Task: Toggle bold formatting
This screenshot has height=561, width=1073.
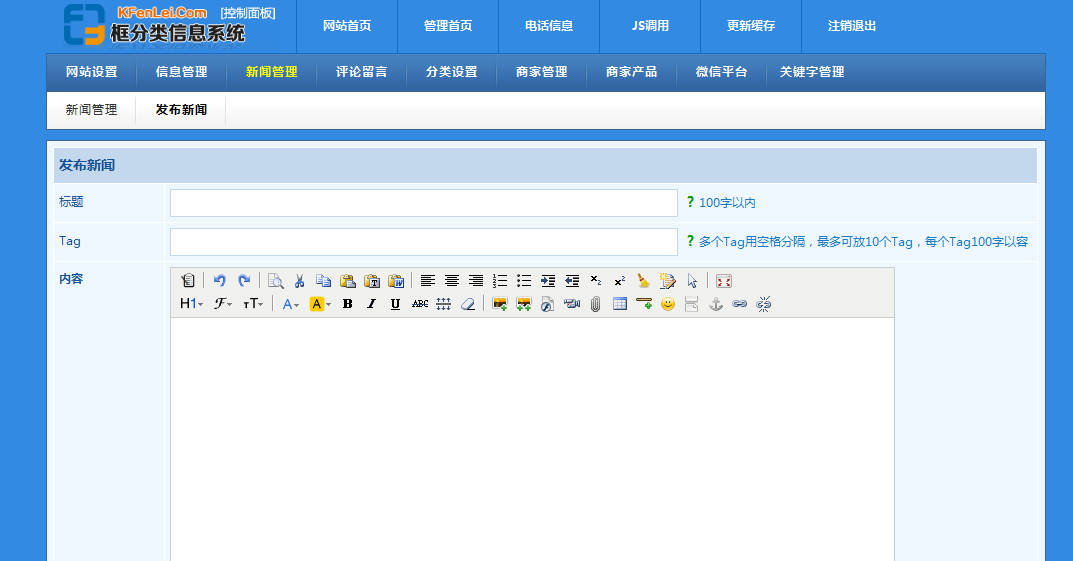Action: click(347, 304)
